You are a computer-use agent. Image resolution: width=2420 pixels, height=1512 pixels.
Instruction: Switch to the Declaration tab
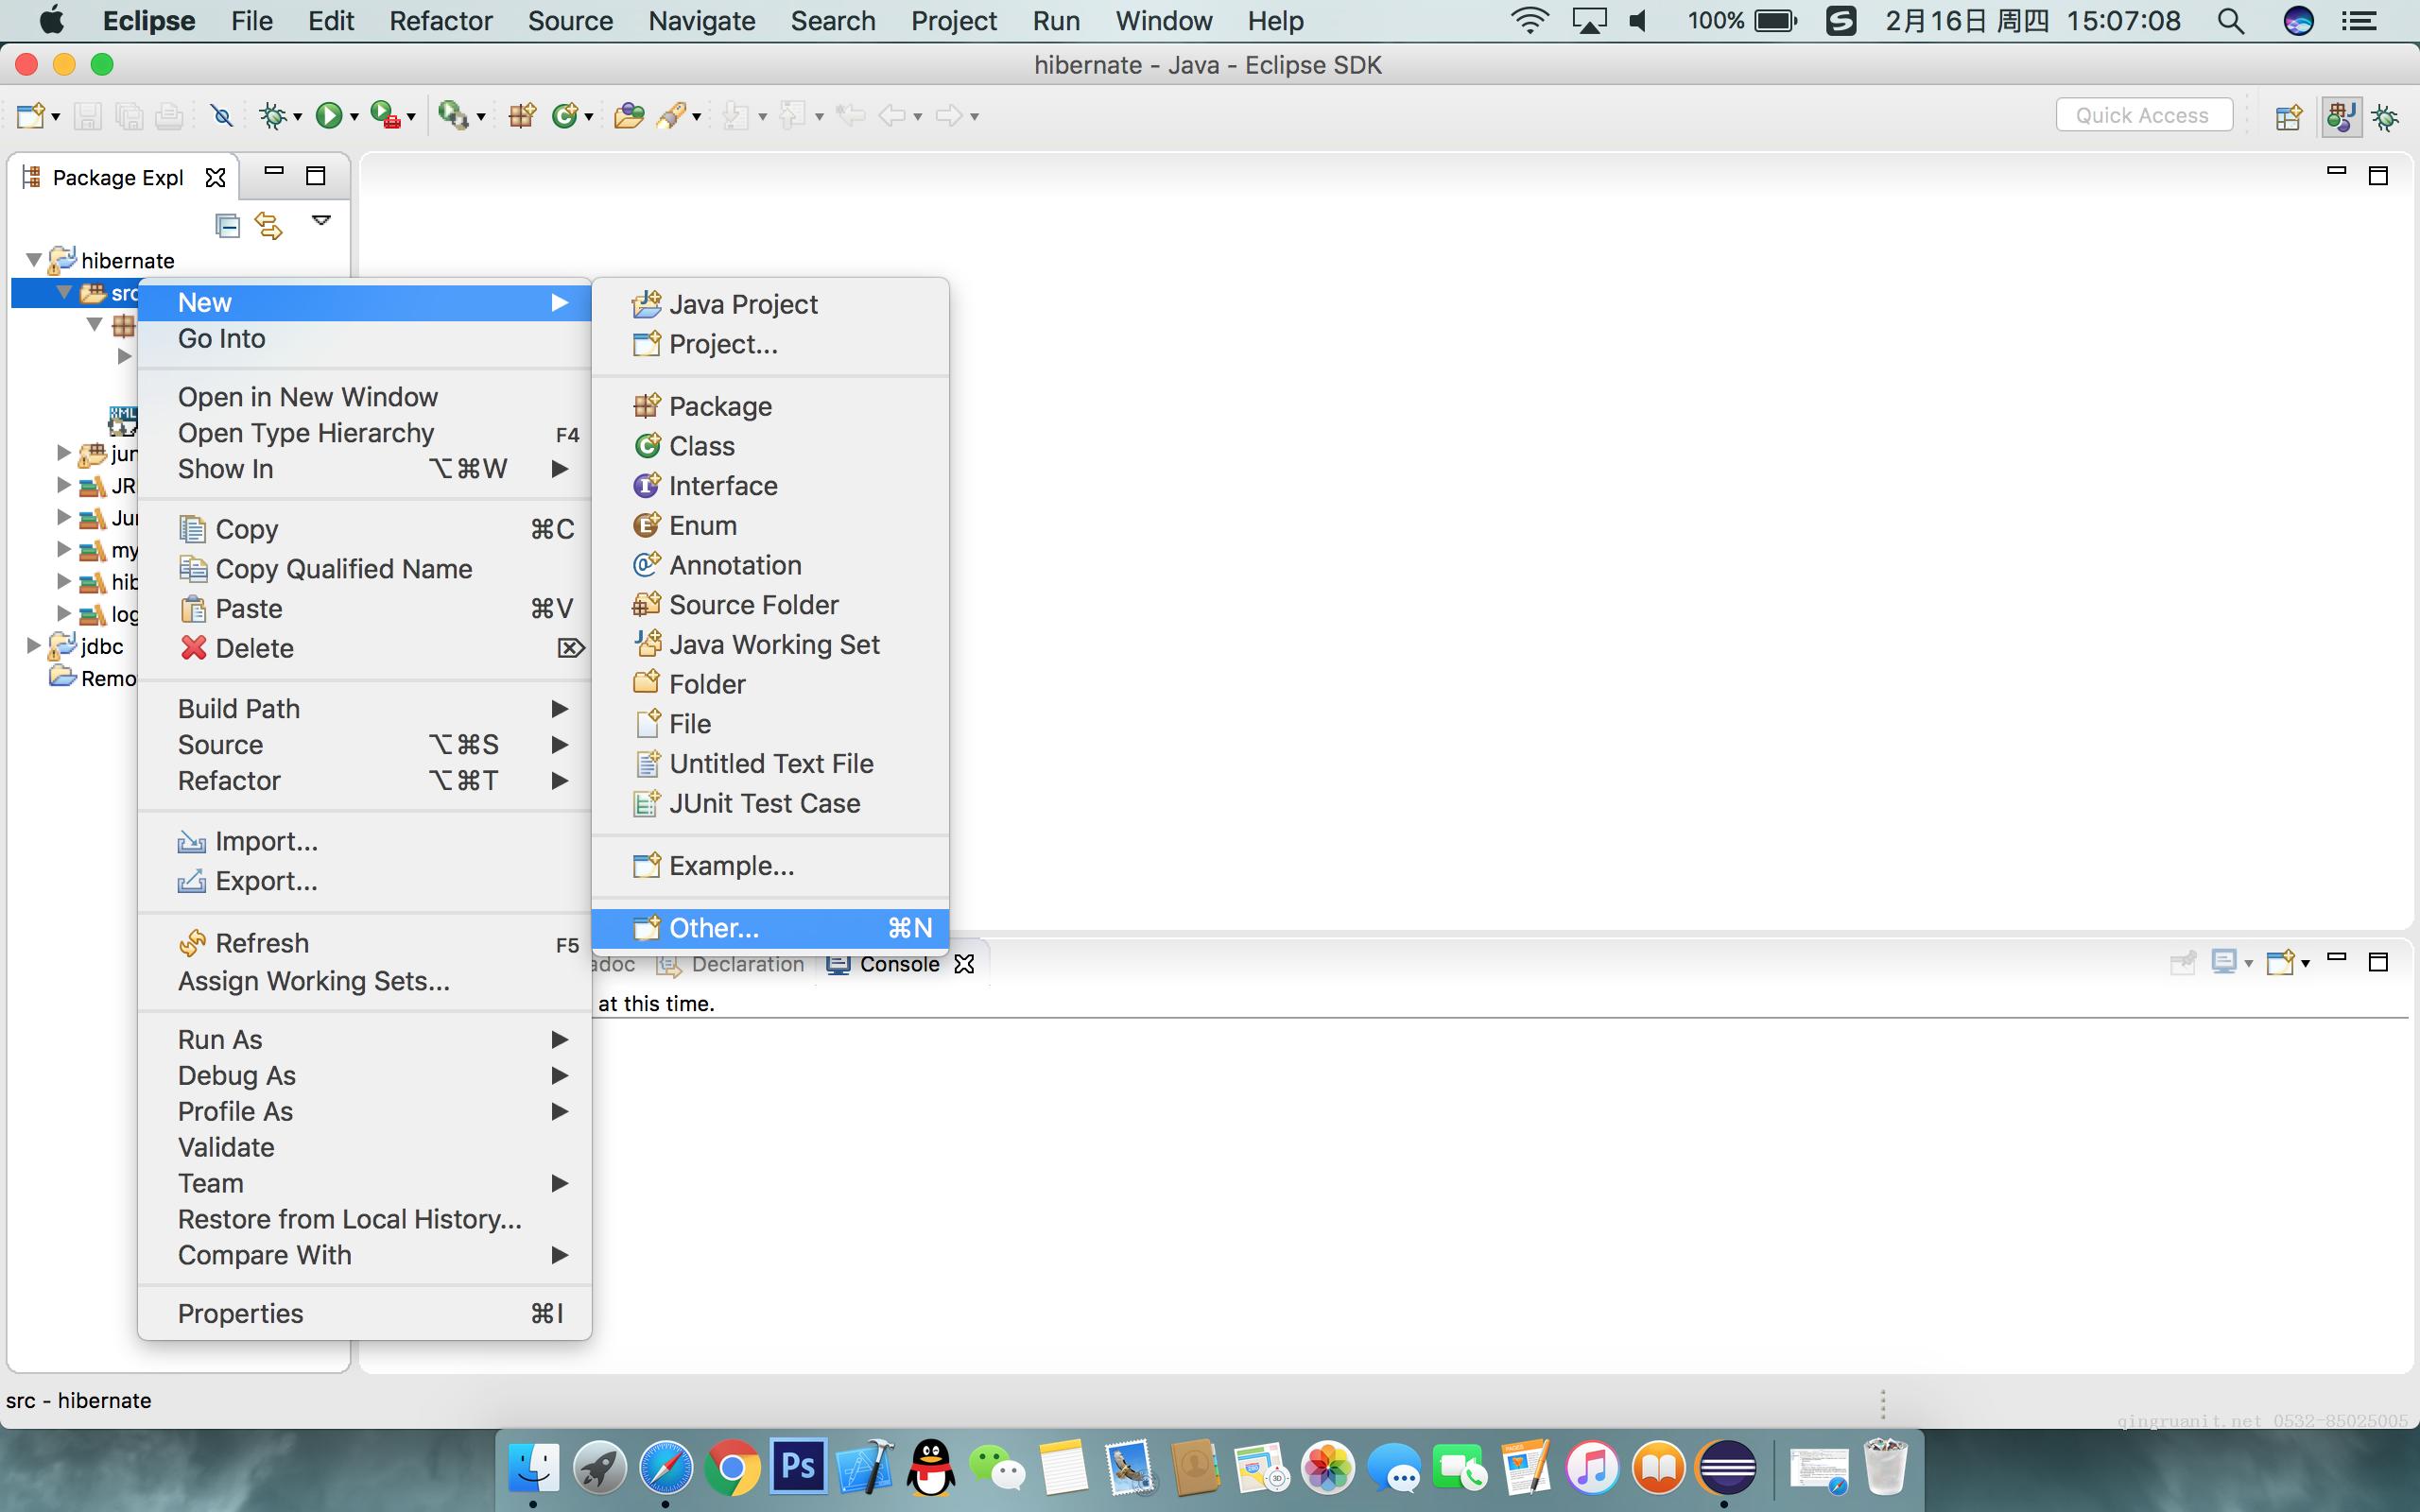[732, 964]
